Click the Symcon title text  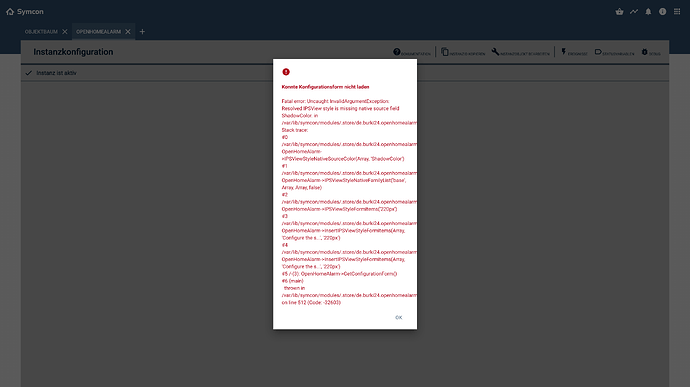click(30, 11)
